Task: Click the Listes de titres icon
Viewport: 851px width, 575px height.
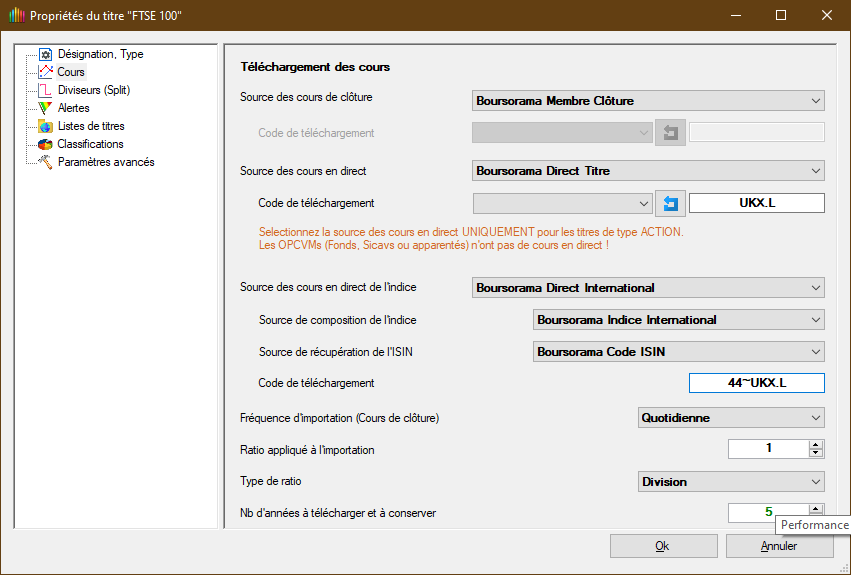Action: (x=45, y=126)
